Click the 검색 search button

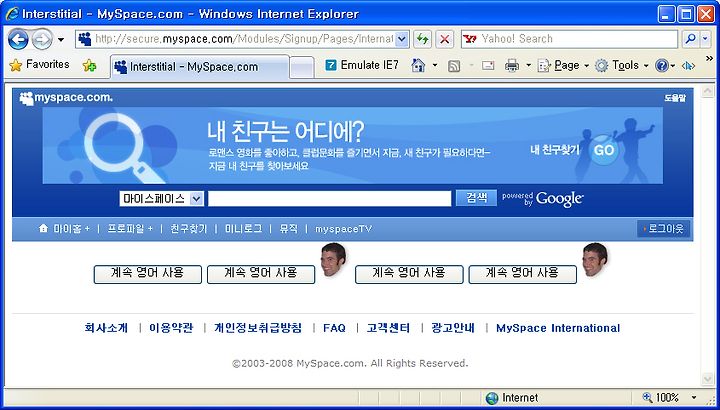pos(476,198)
